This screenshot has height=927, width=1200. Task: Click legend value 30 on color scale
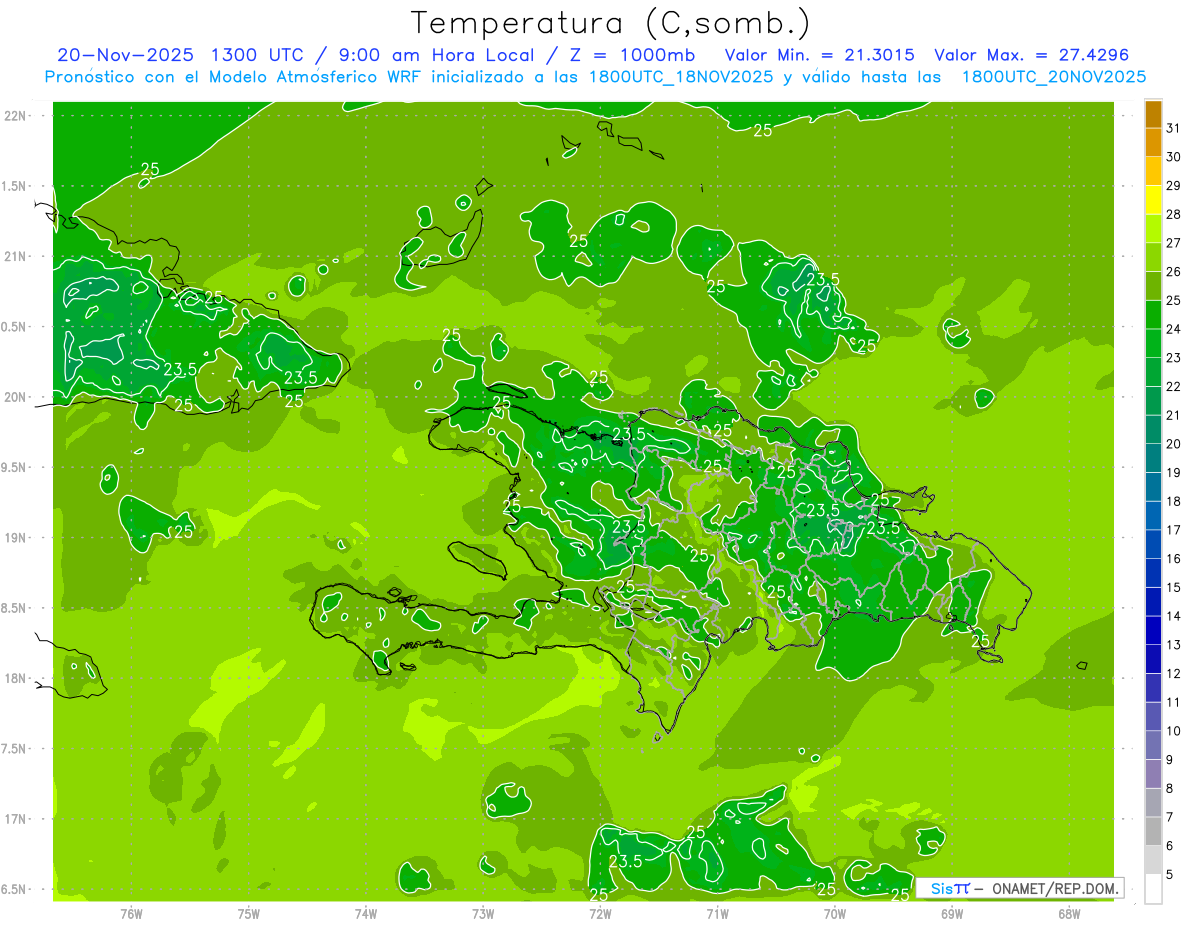click(x=1174, y=157)
